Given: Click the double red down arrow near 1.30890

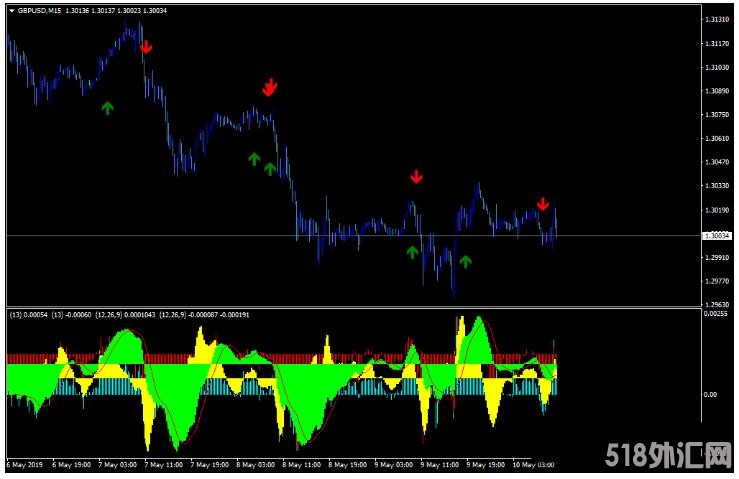Looking at the screenshot, I should pyautogui.click(x=269, y=87).
